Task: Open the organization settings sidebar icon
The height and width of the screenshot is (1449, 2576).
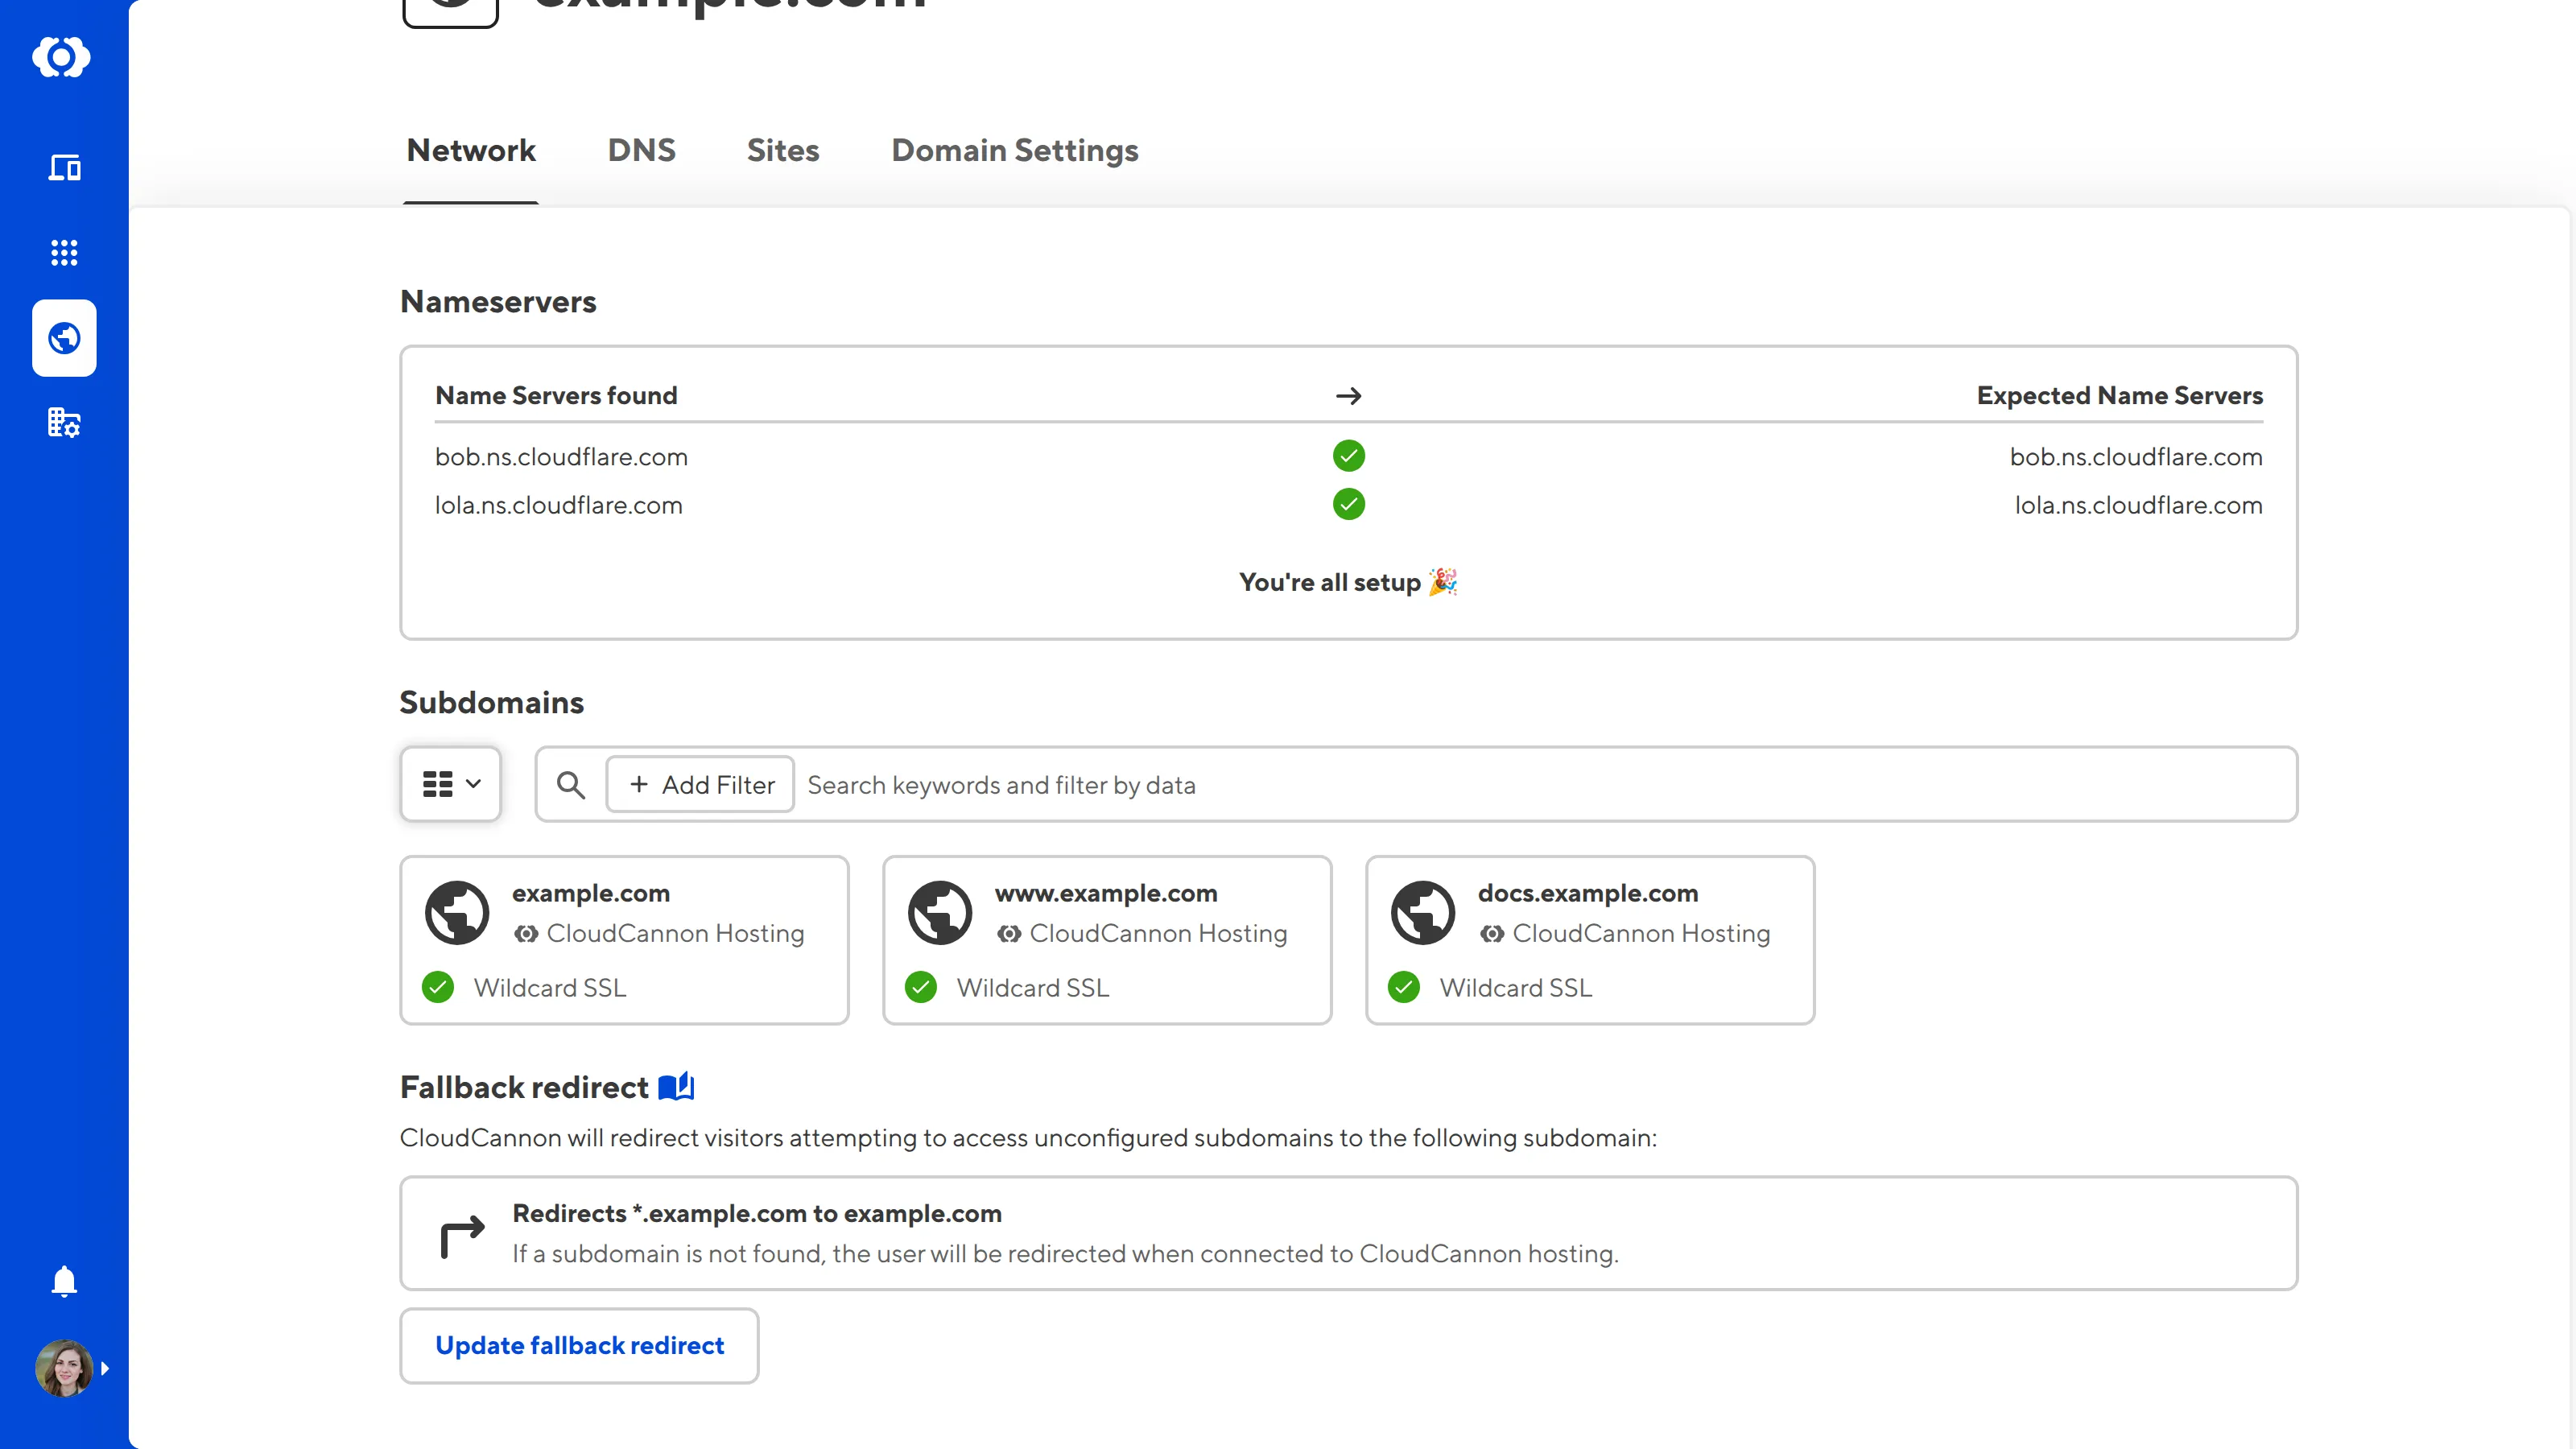Action: 64,423
